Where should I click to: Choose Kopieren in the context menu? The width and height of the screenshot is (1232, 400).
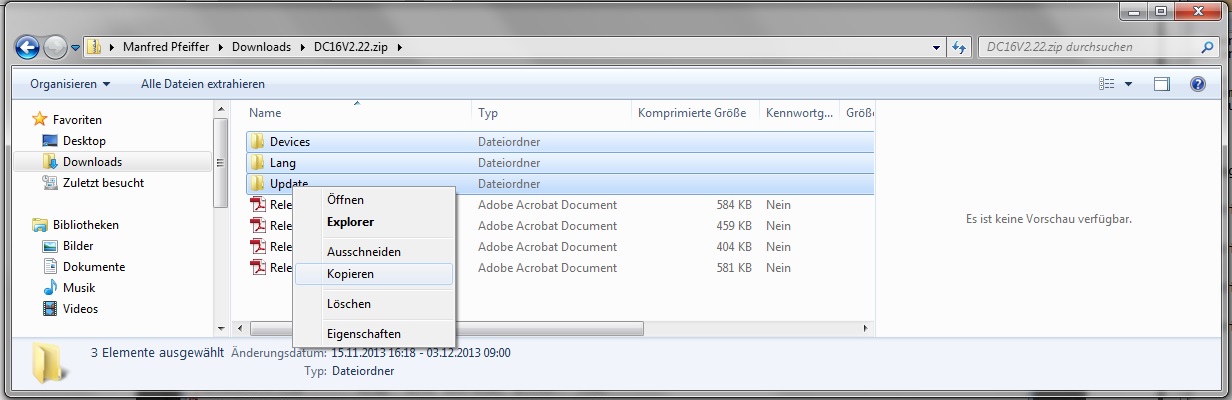[x=374, y=273]
